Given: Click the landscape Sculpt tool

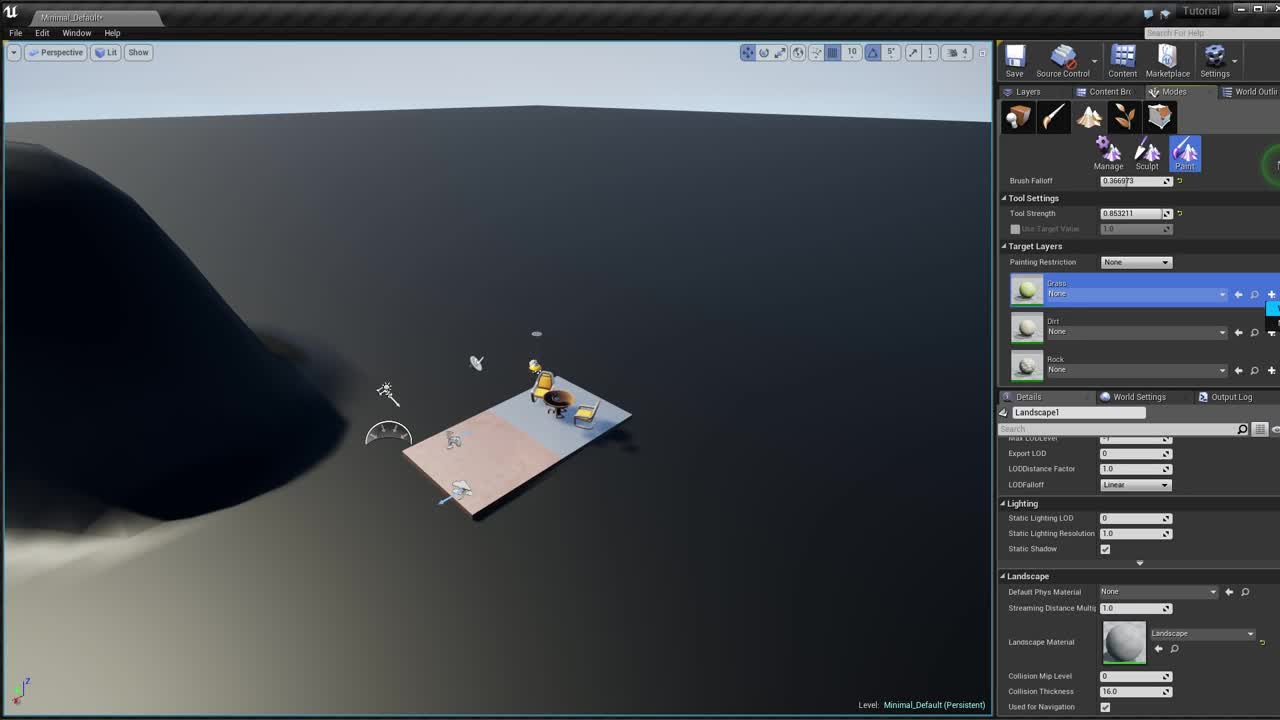Looking at the screenshot, I should tap(1147, 153).
